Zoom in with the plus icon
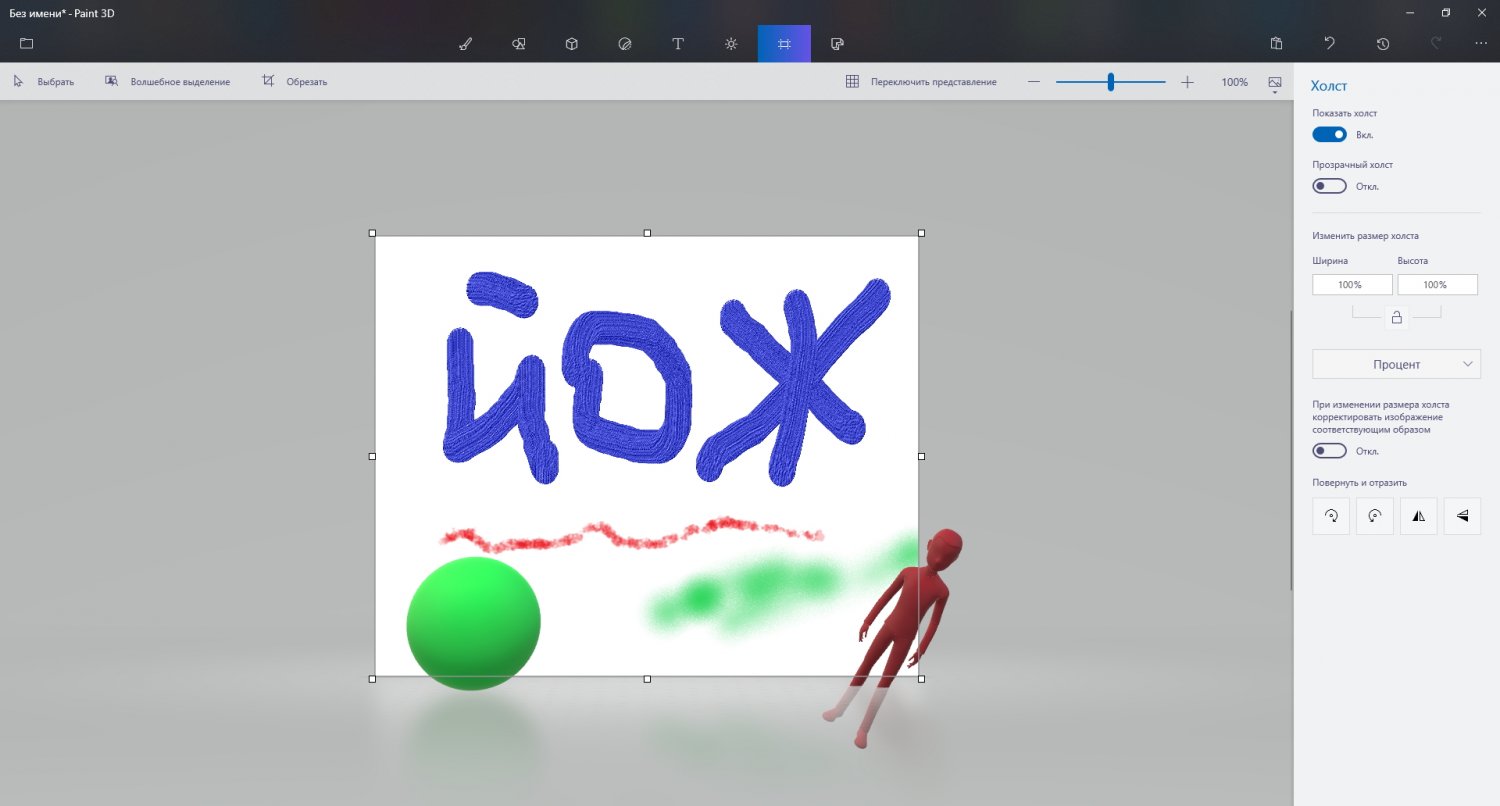Viewport: 1500px width, 806px height. (x=1187, y=82)
